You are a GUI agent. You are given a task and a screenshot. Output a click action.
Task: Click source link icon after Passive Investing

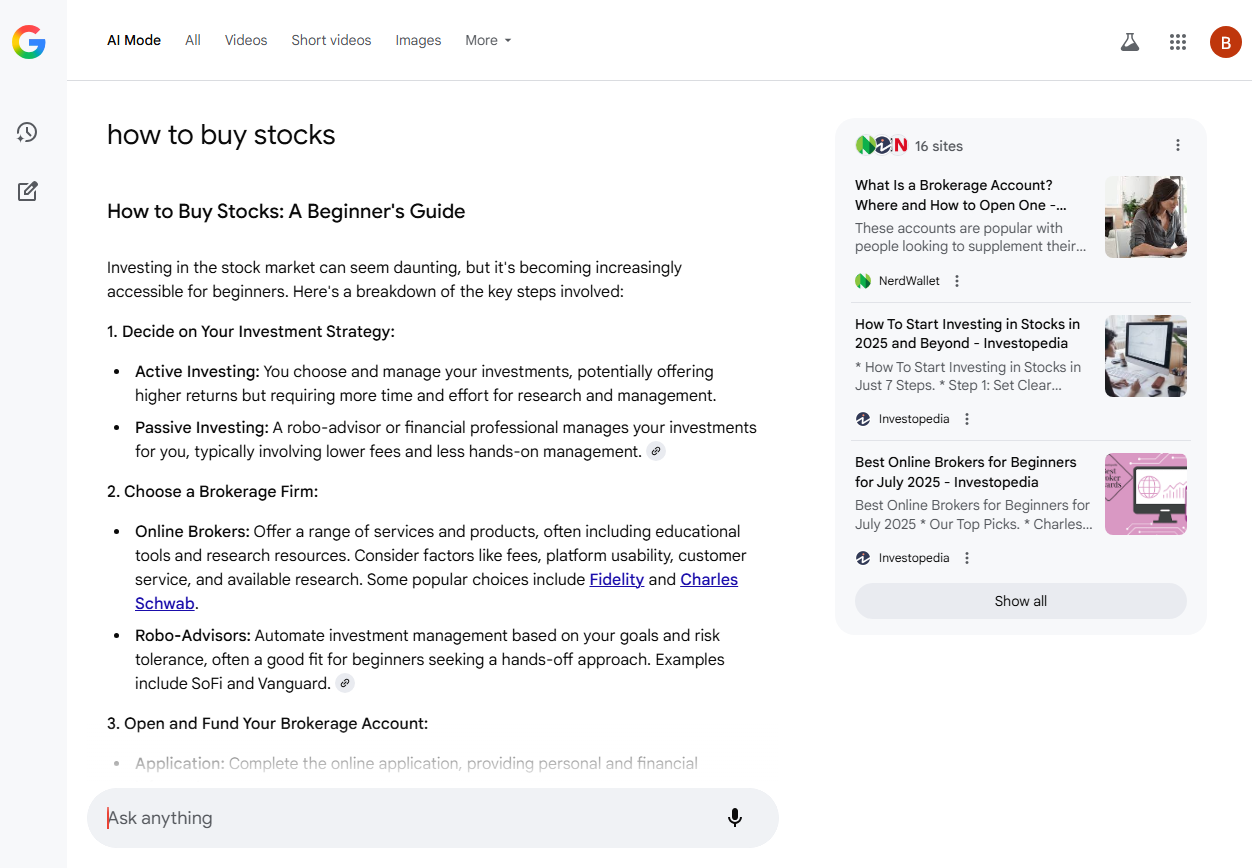pos(656,451)
